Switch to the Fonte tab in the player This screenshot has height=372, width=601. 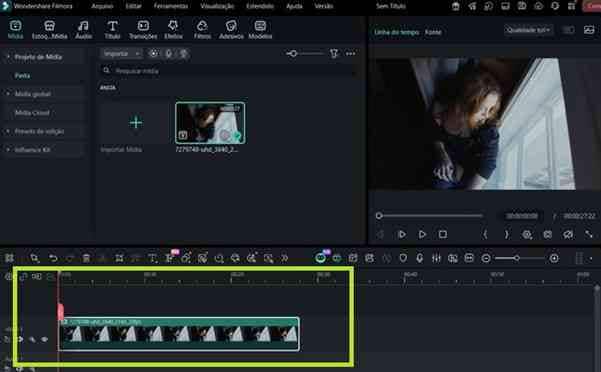433,32
